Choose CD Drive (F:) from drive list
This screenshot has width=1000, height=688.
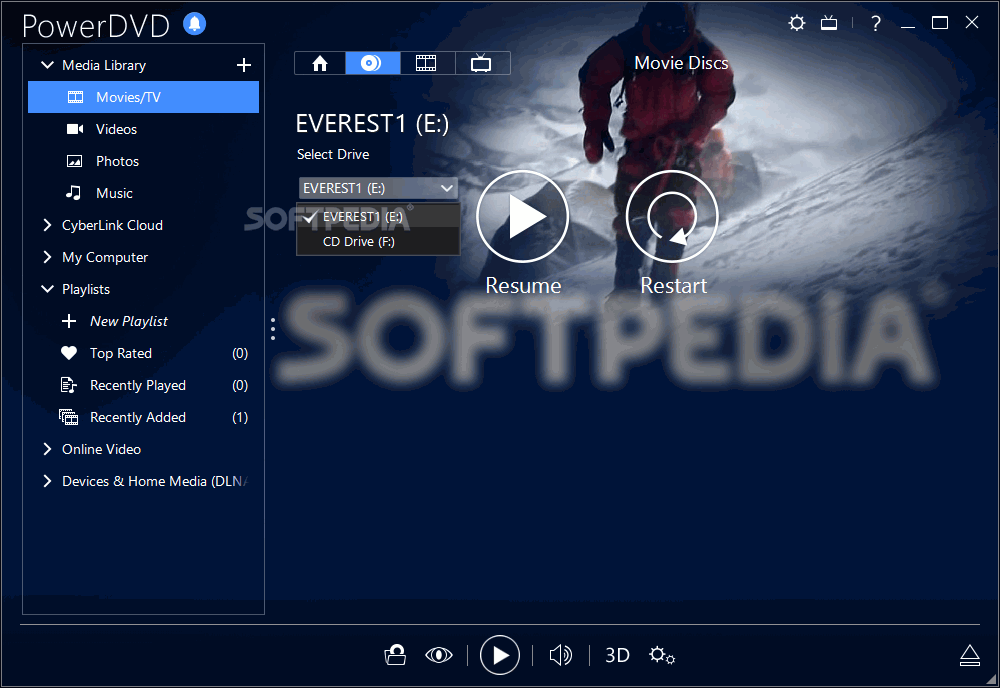(x=378, y=242)
